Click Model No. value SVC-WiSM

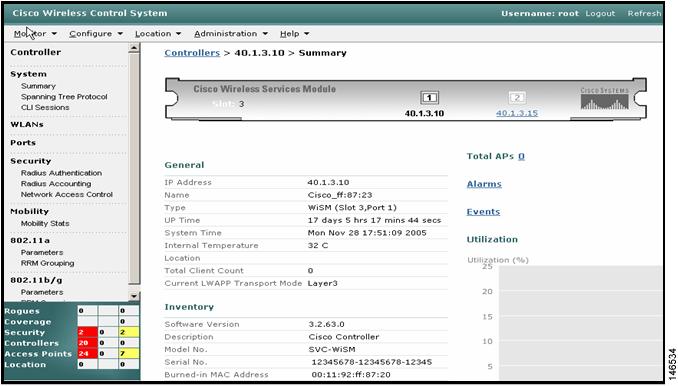pos(332,349)
